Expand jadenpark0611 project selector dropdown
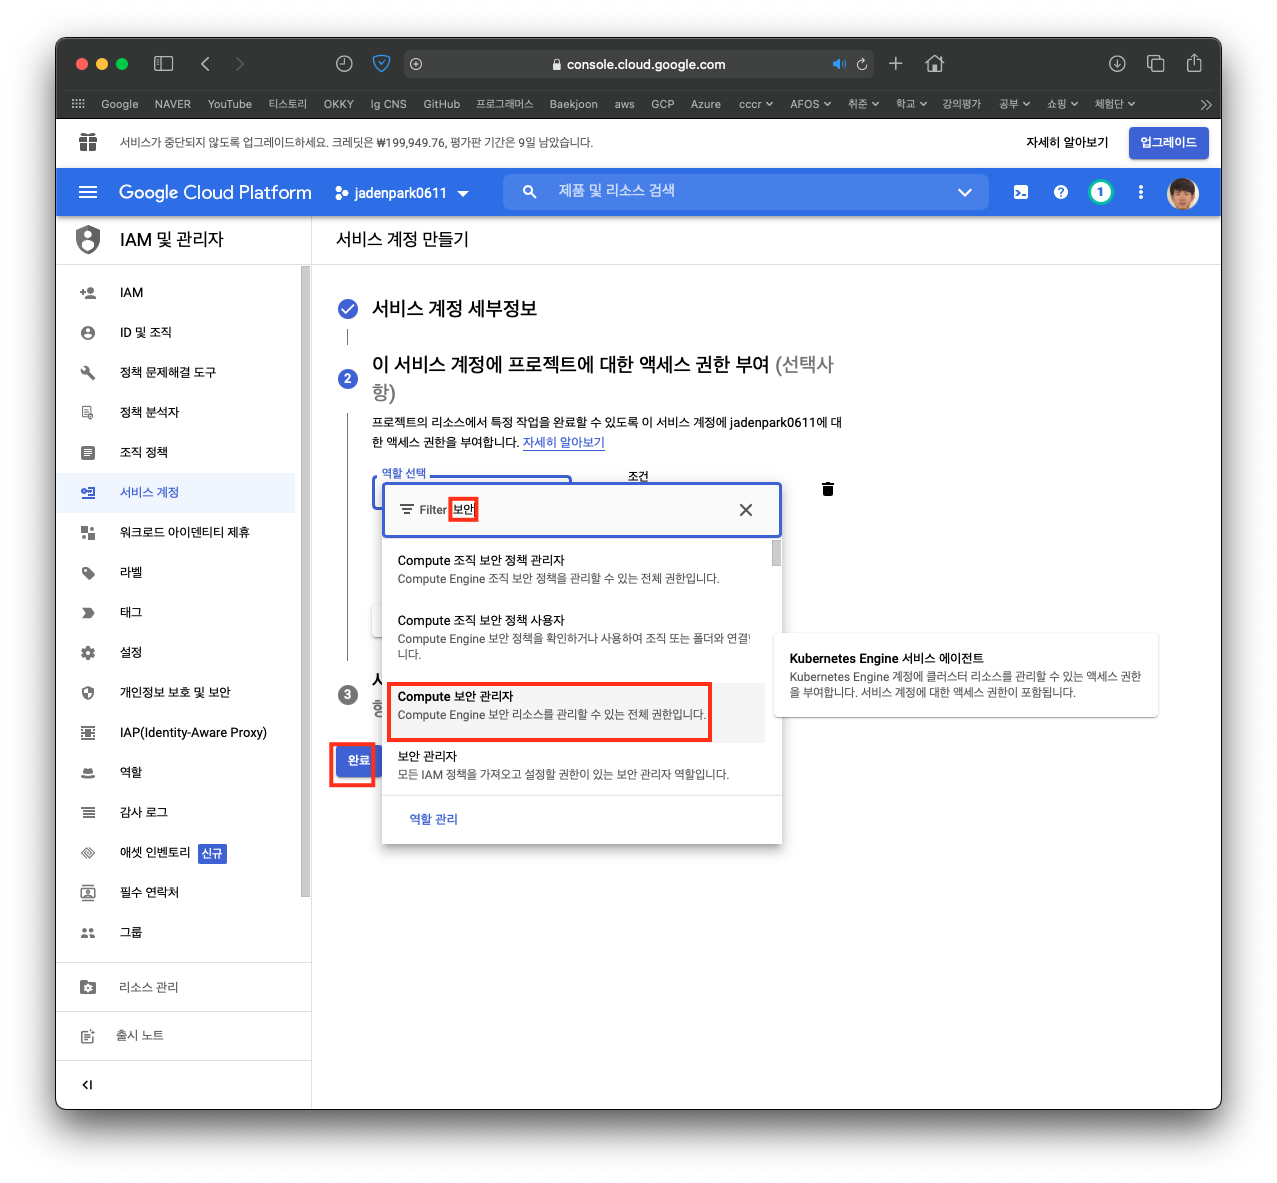 (x=402, y=193)
